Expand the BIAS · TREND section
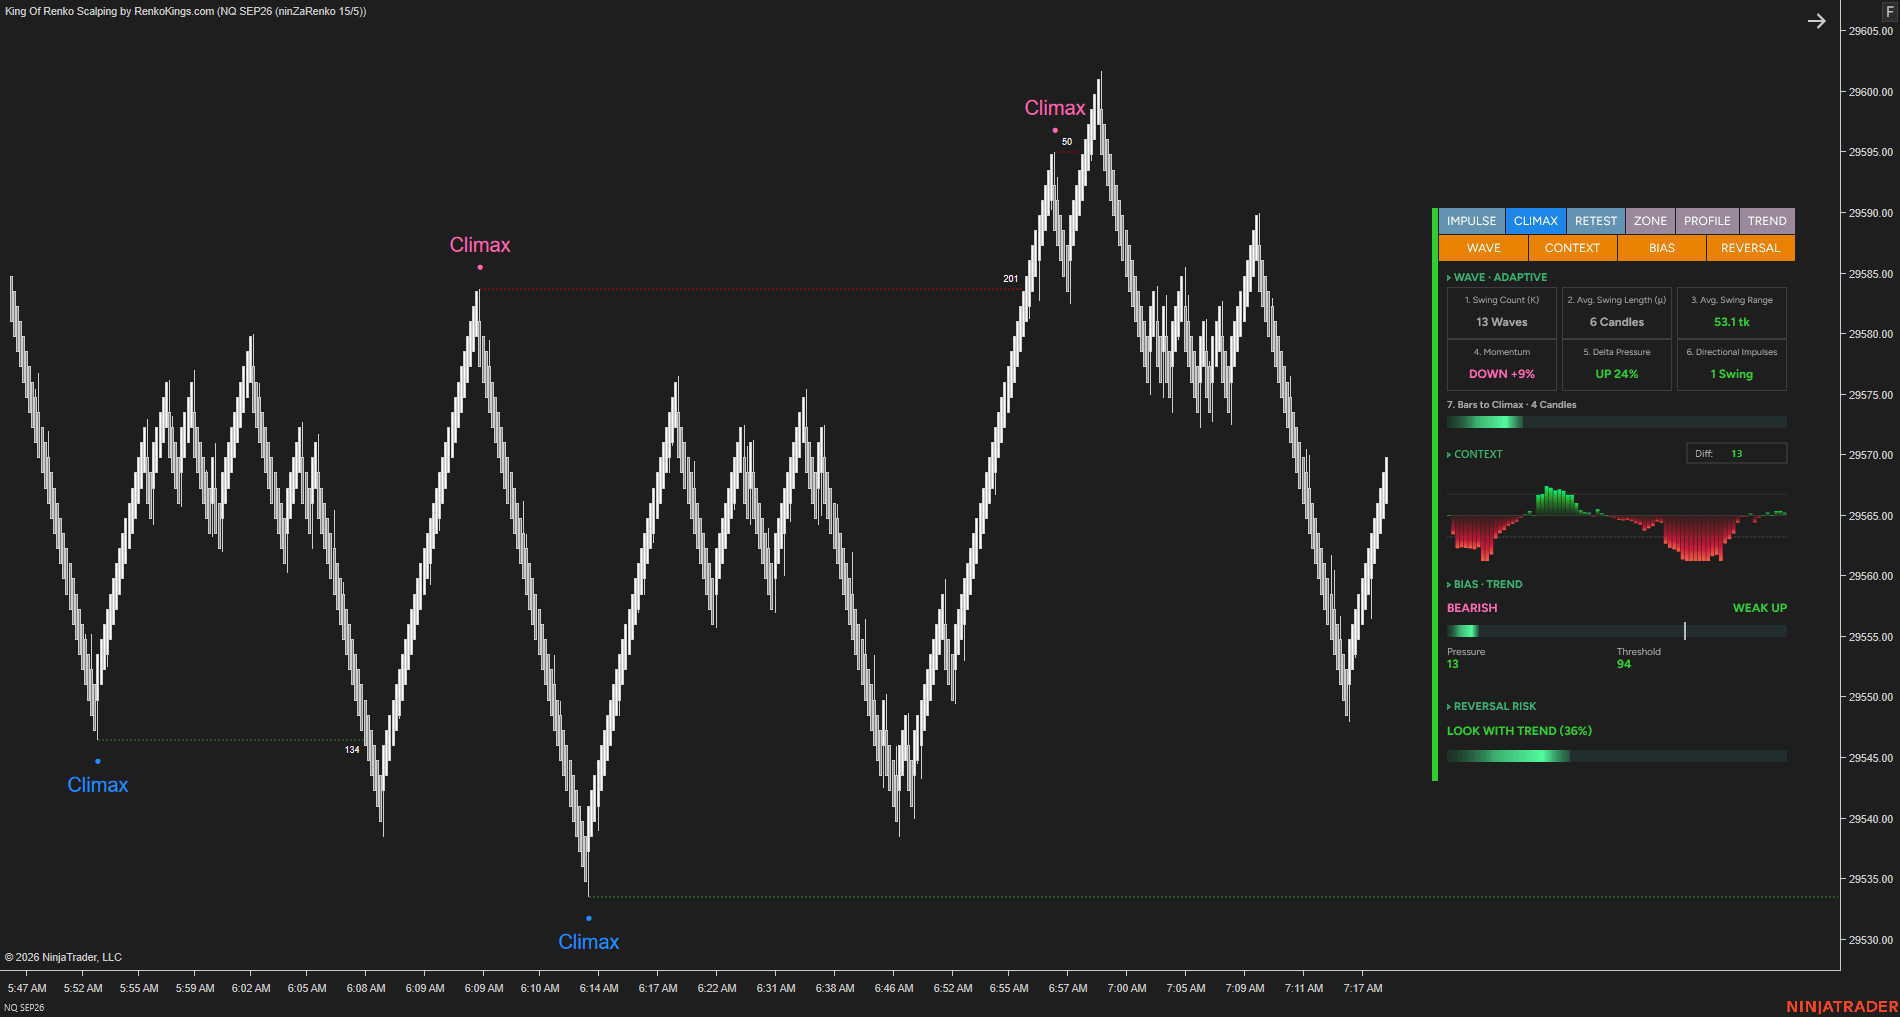Image resolution: width=1900 pixels, height=1017 pixels. click(1485, 584)
